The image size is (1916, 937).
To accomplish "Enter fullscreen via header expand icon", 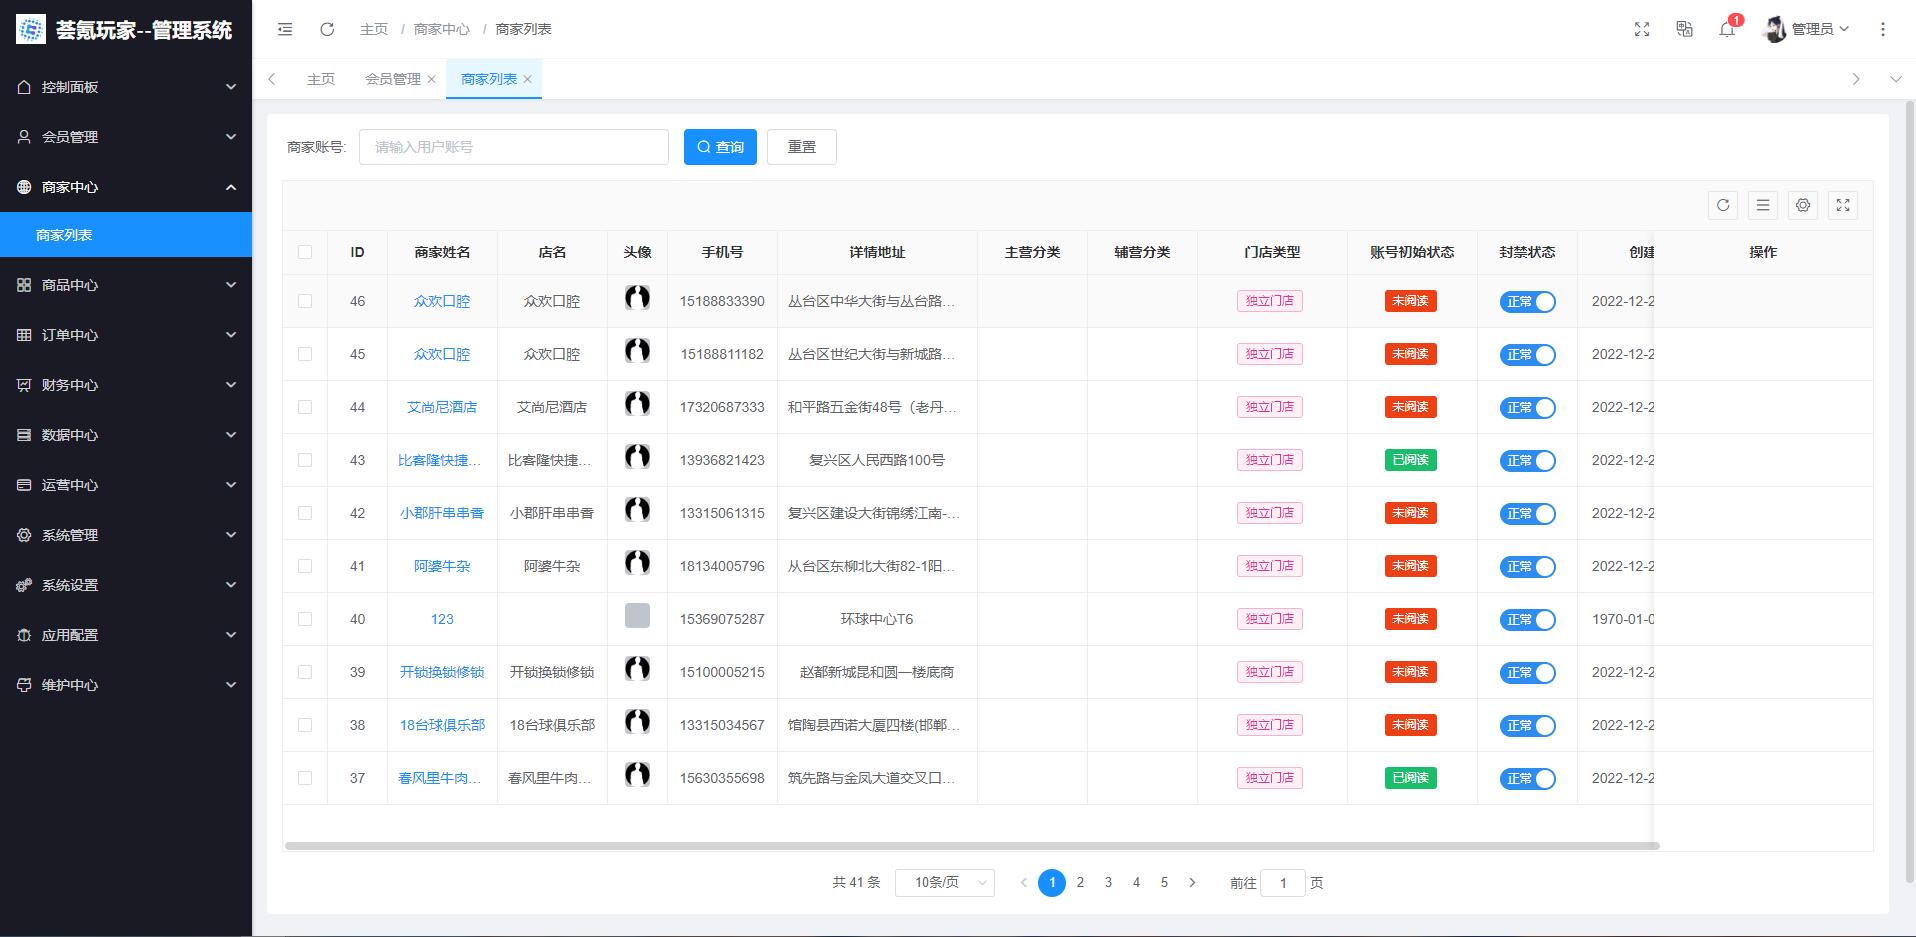I will 1642,29.
